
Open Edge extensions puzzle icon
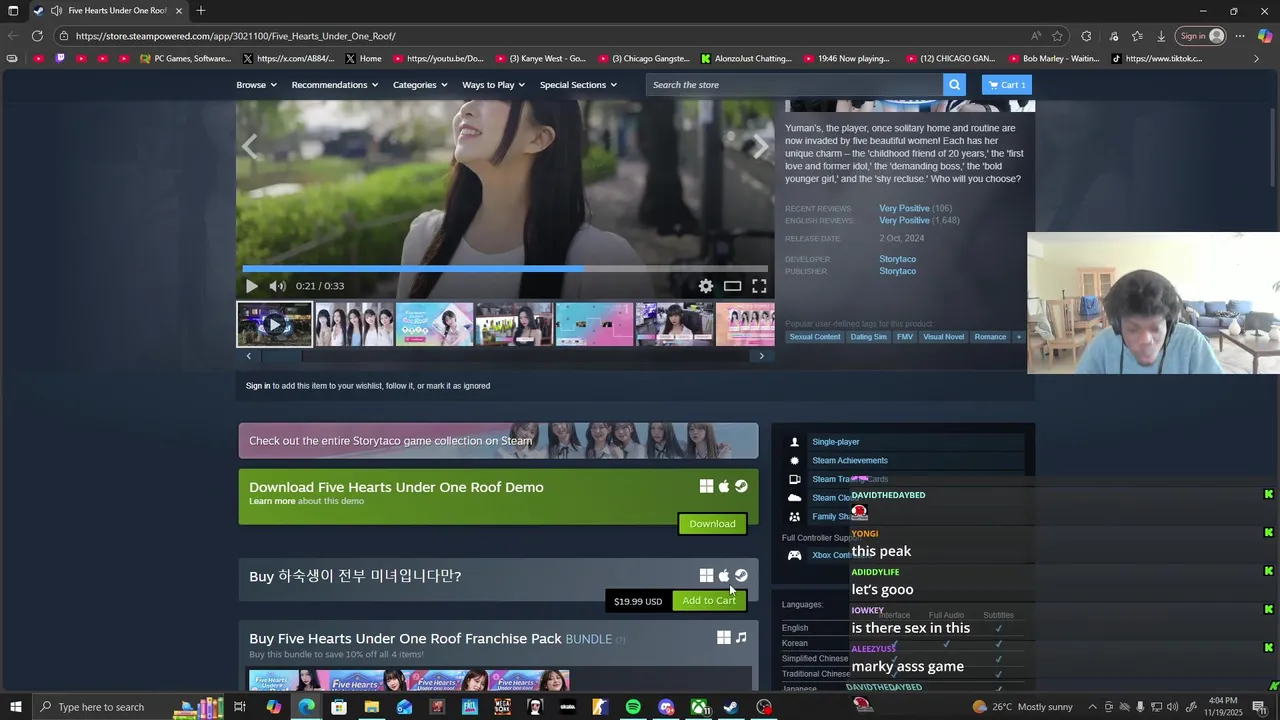pyautogui.click(x=1086, y=36)
